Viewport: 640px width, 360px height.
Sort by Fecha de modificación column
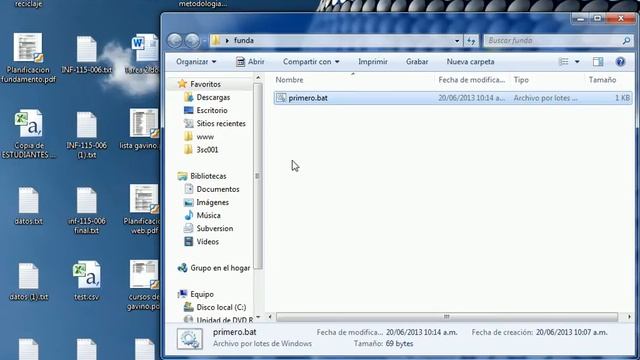[471, 80]
